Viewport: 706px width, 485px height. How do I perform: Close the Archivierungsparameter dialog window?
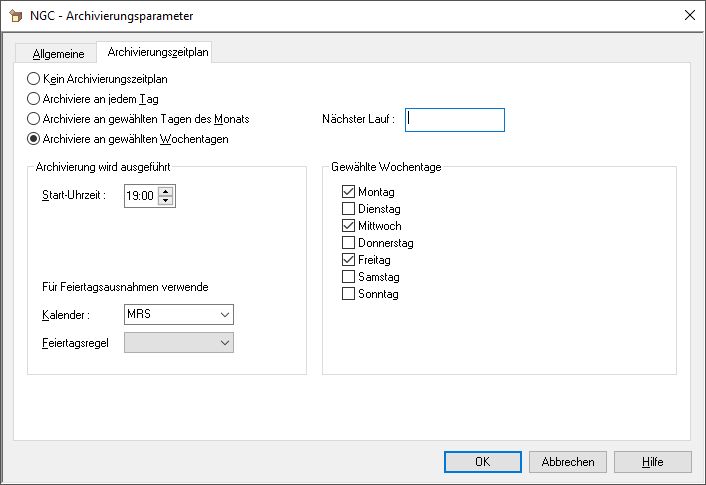[688, 16]
